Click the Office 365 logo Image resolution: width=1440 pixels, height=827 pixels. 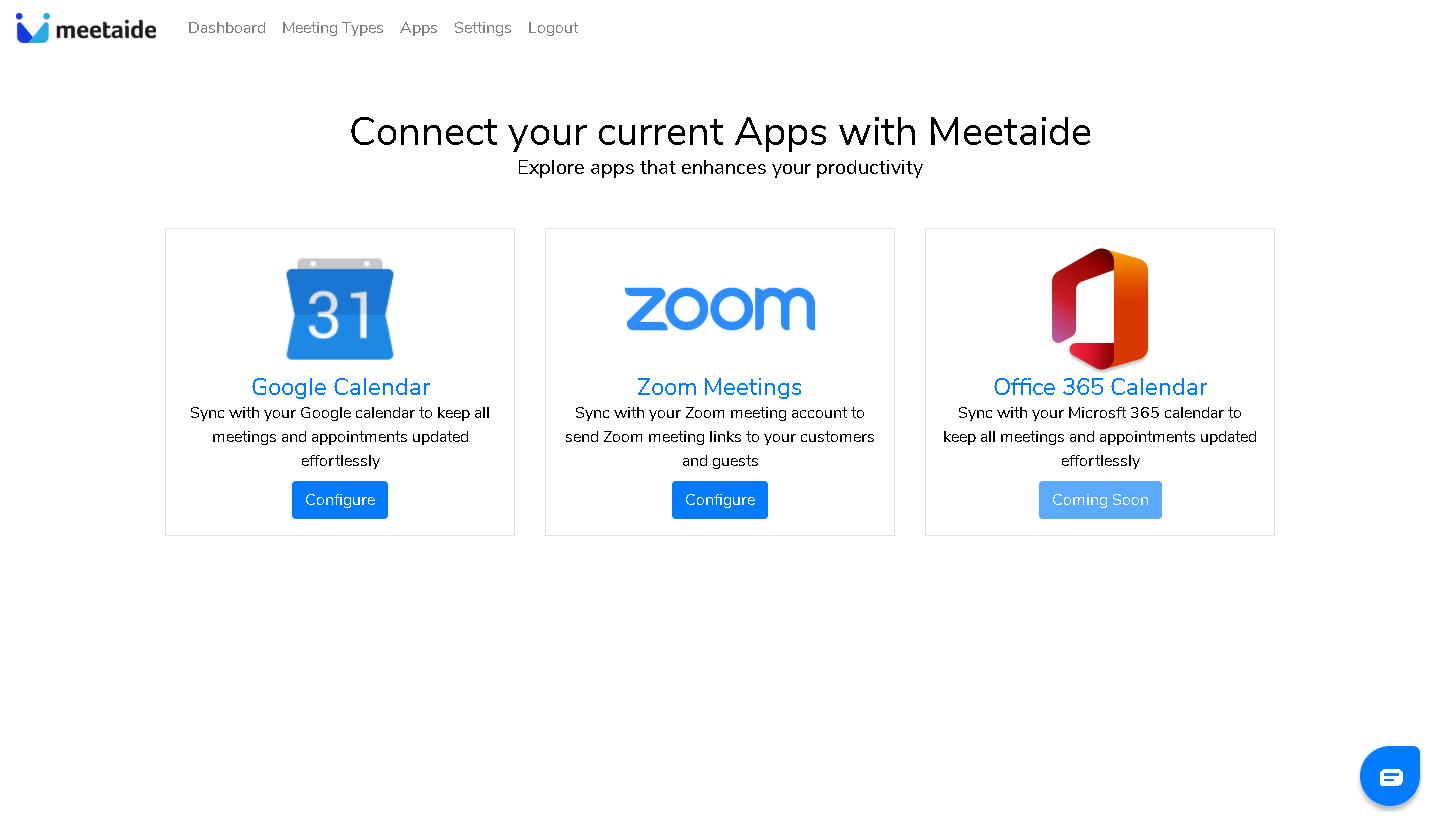point(1100,309)
